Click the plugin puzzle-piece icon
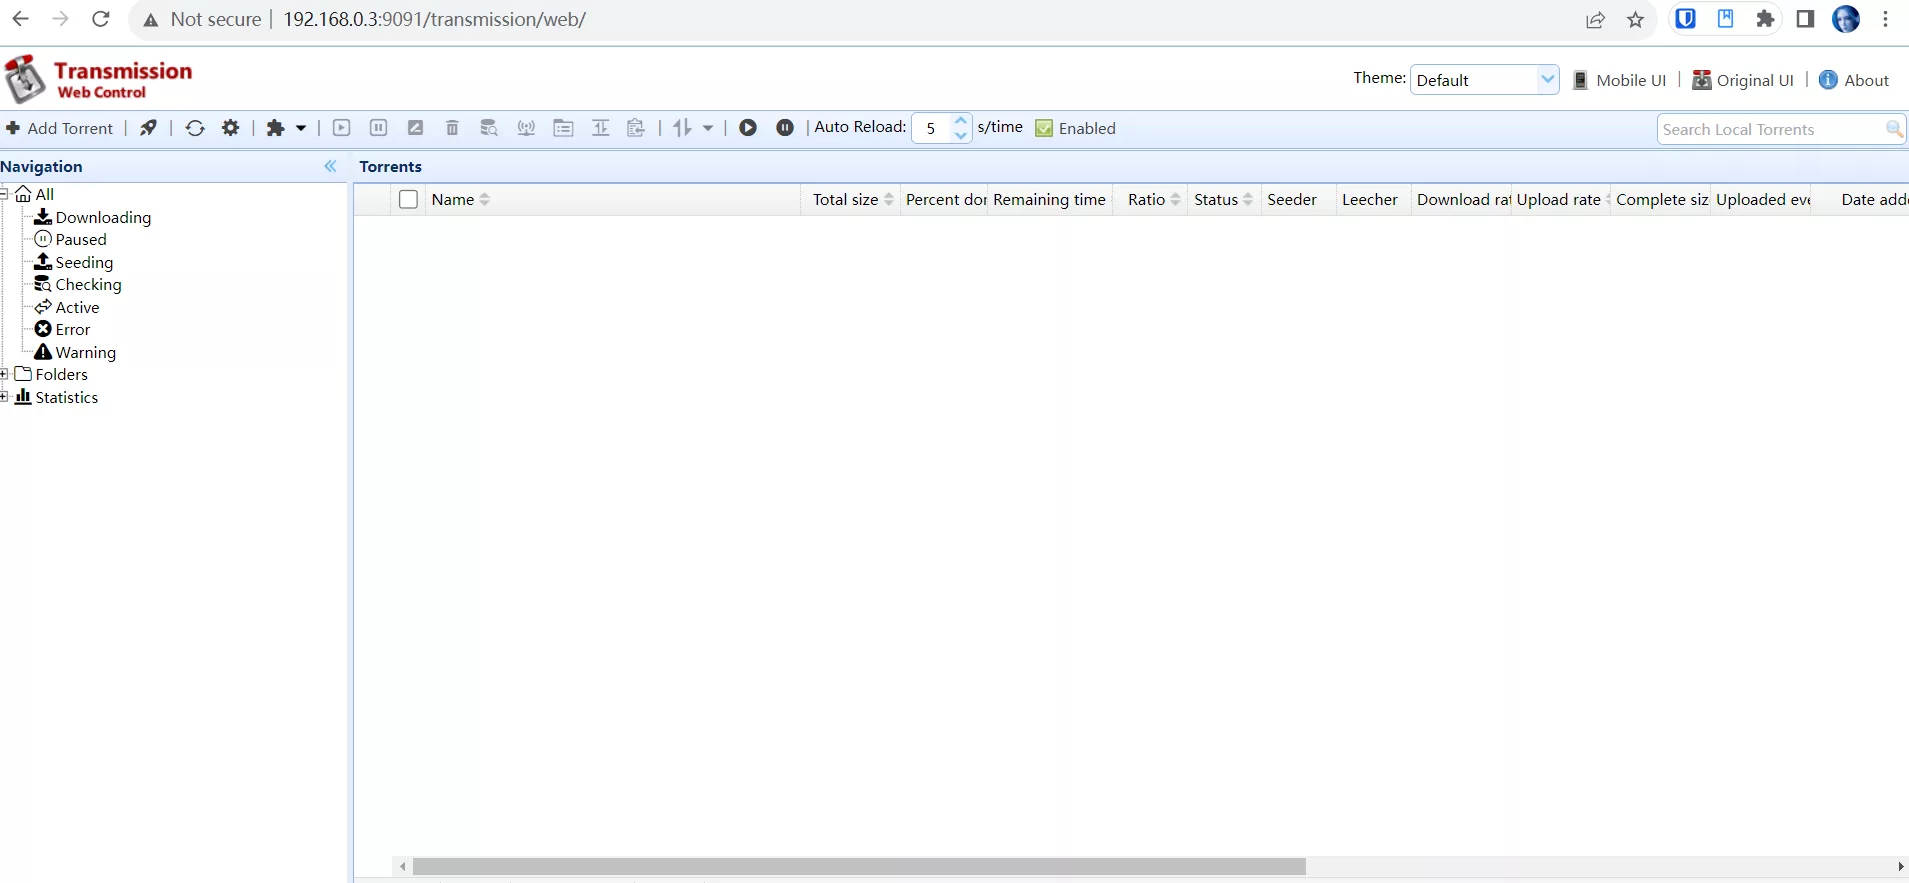Viewport: 1909px width, 883px height. 275,128
